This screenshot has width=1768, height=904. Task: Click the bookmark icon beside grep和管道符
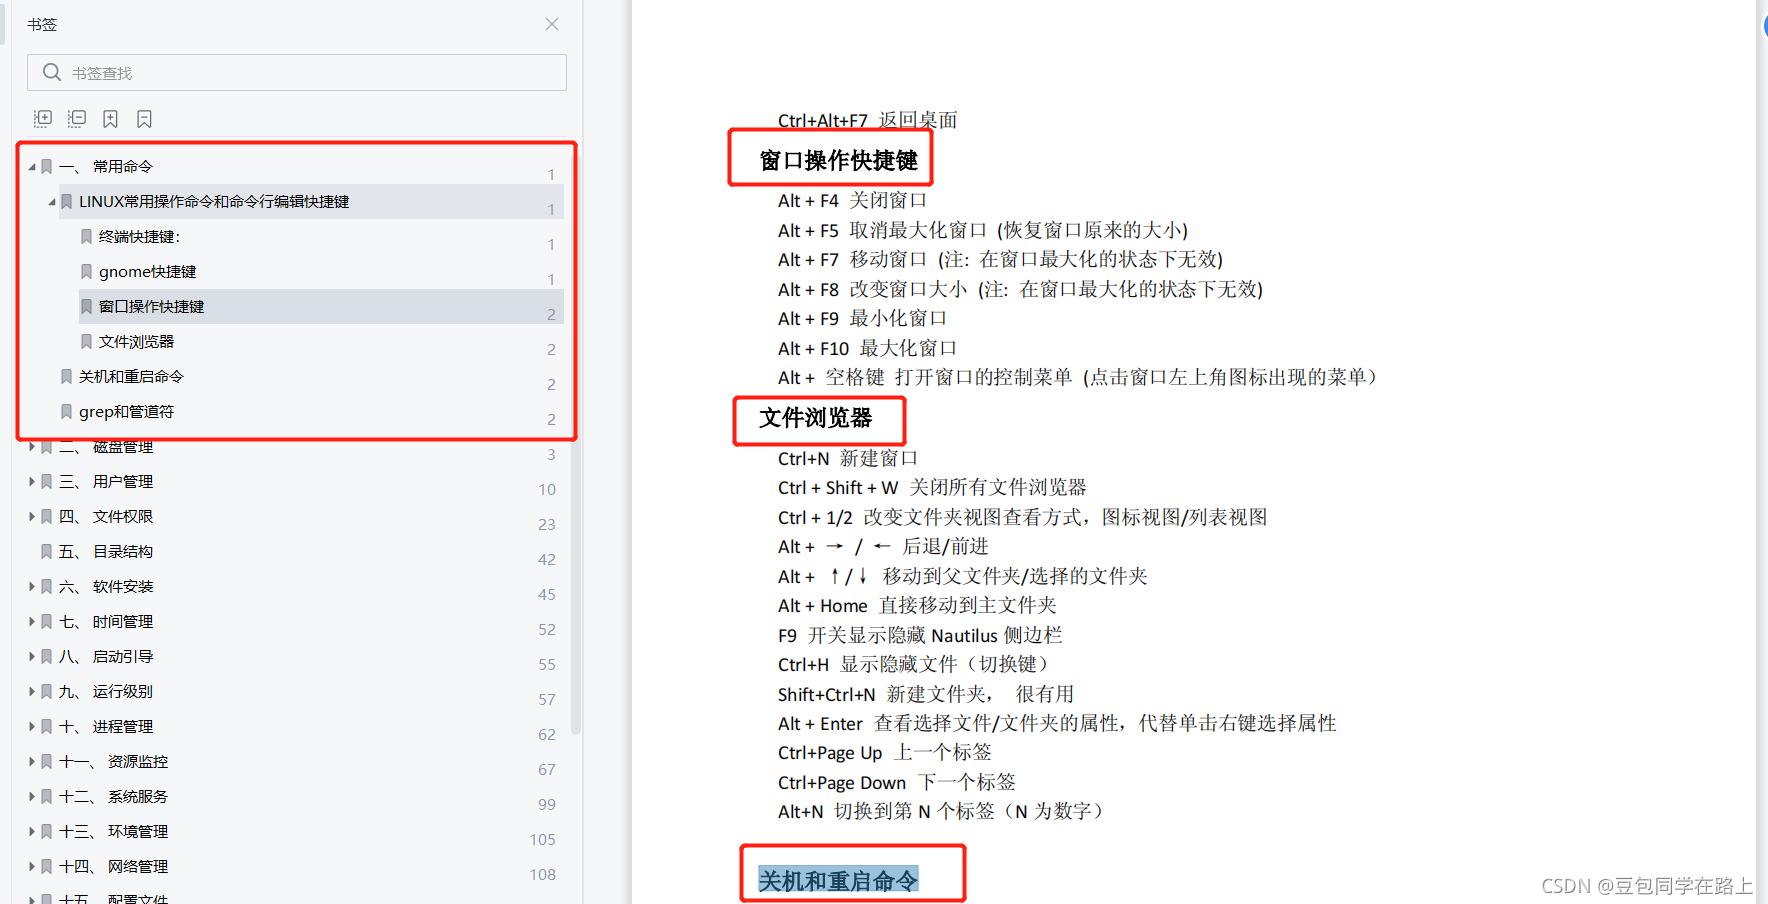pos(66,411)
